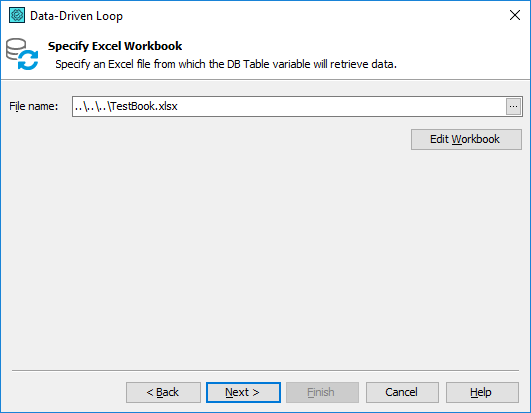The width and height of the screenshot is (531, 413).
Task: Click the 'File name:' label
Action: 34,106
